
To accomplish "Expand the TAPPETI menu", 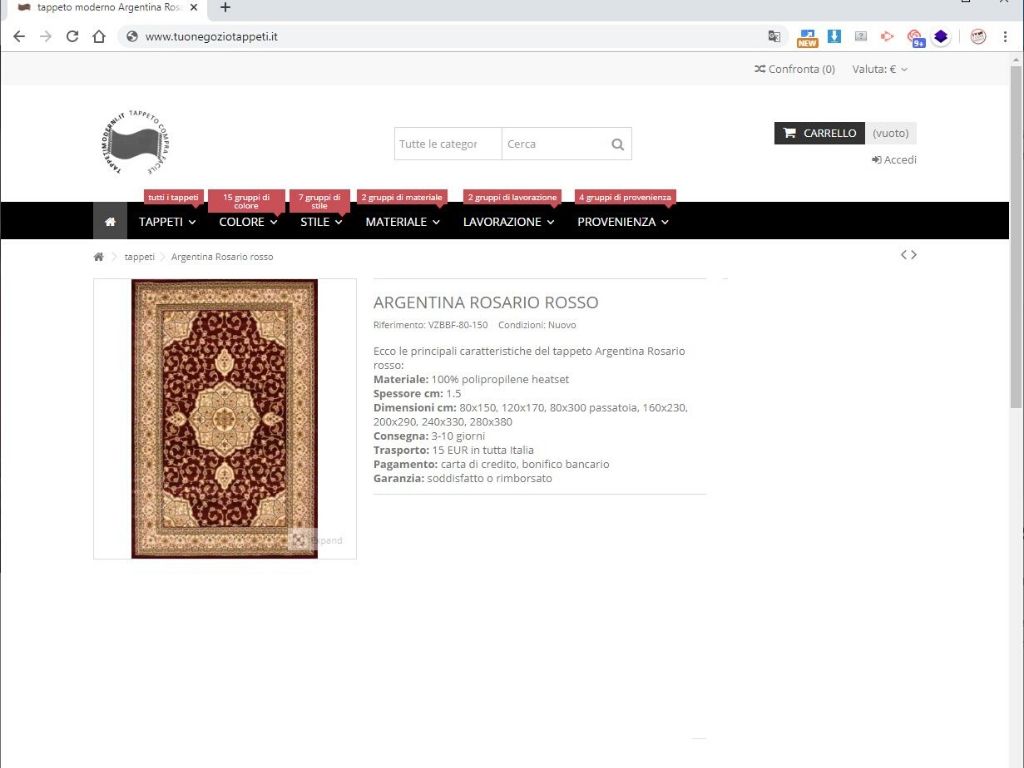I will 167,222.
